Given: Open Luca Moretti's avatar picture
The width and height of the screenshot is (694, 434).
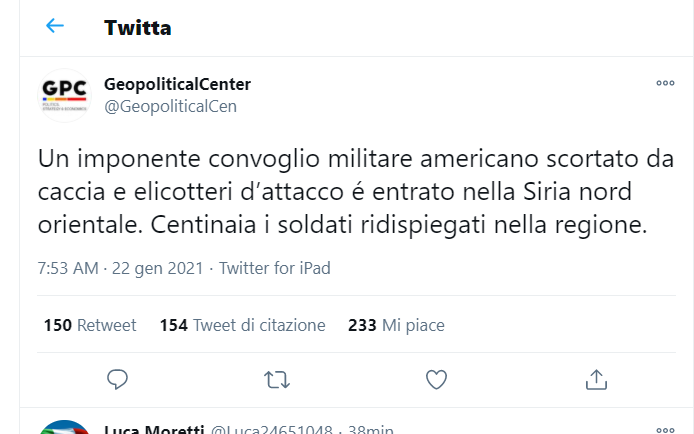Looking at the screenshot, I should click(x=64, y=428).
